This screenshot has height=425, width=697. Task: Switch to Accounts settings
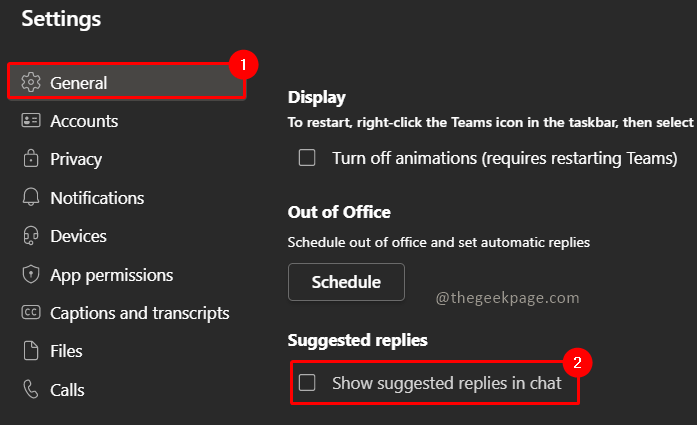pos(84,121)
